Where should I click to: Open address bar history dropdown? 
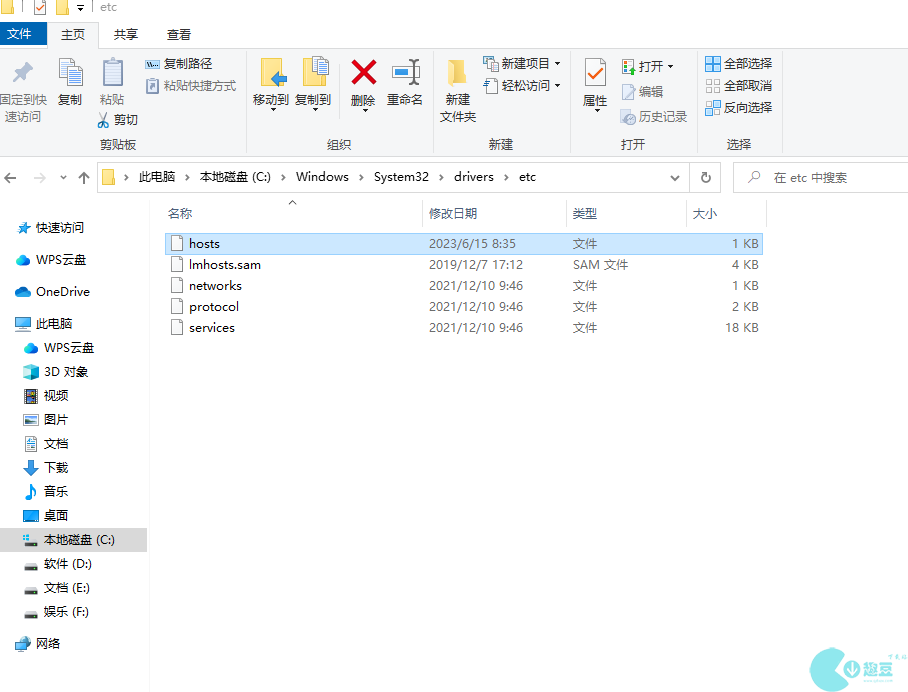click(675, 177)
